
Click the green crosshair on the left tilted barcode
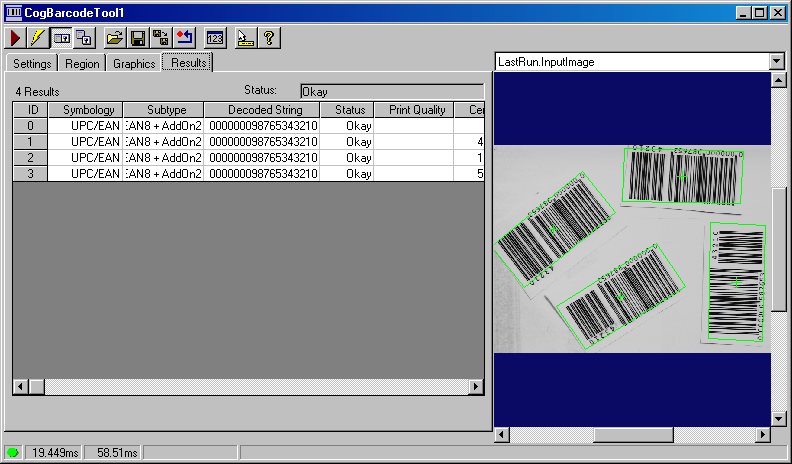click(x=554, y=230)
